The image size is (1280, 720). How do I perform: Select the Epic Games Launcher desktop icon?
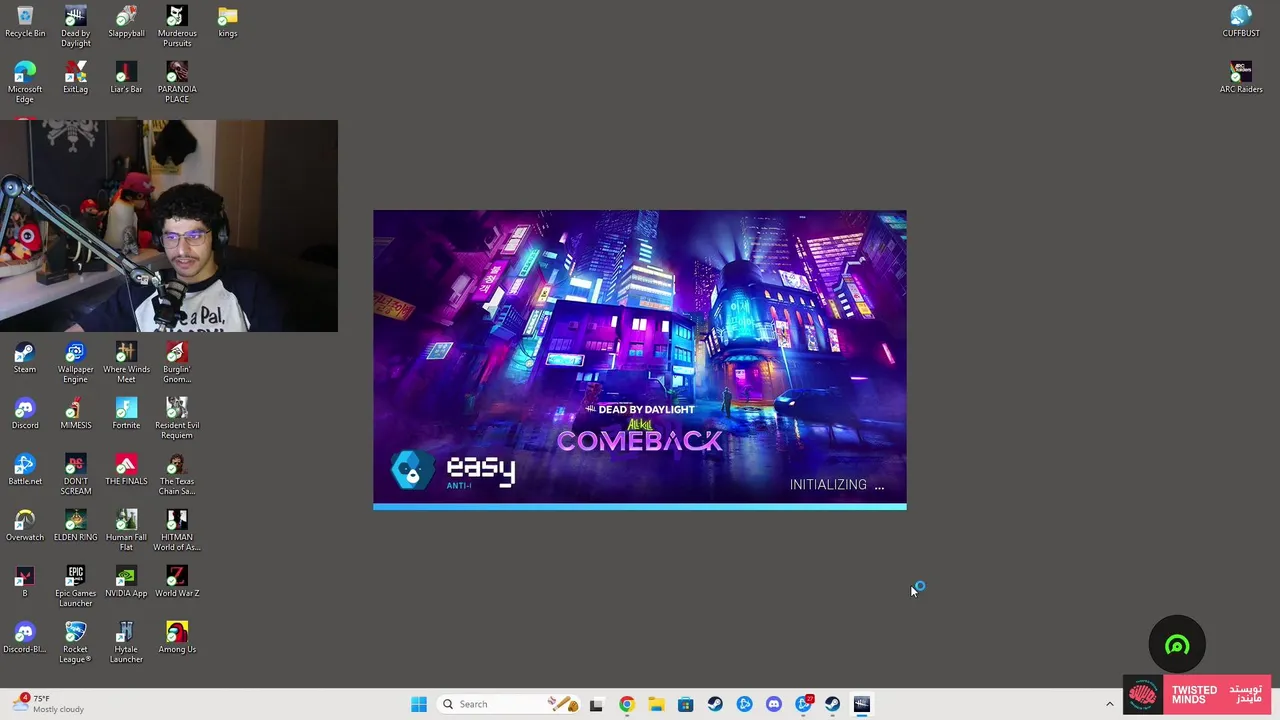[x=75, y=586]
